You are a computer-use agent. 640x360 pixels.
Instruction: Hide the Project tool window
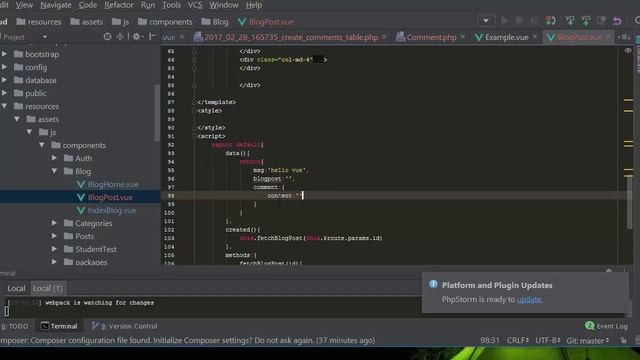152,37
